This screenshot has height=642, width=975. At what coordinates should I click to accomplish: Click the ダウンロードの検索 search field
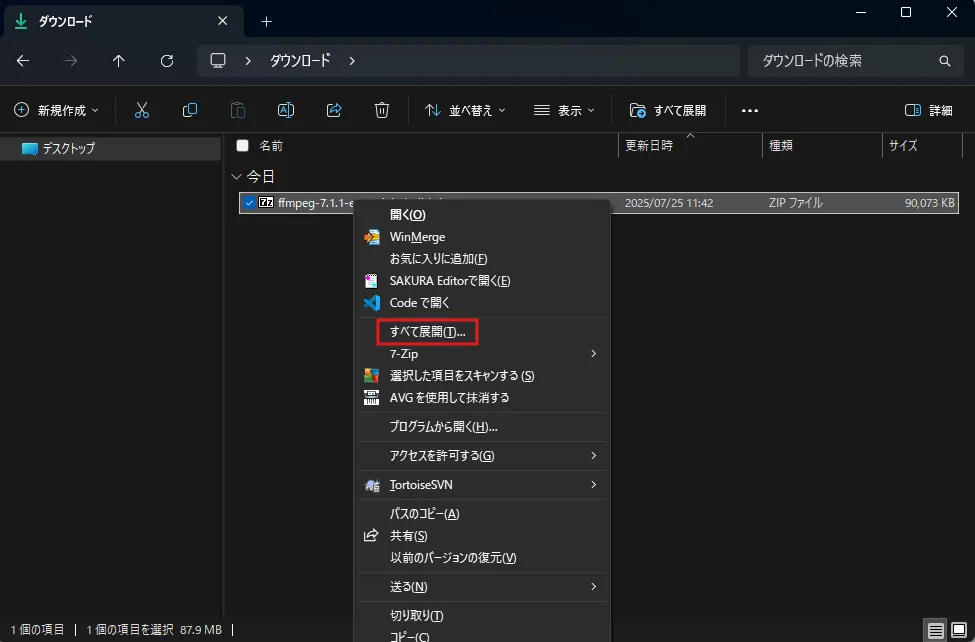pyautogui.click(x=856, y=60)
